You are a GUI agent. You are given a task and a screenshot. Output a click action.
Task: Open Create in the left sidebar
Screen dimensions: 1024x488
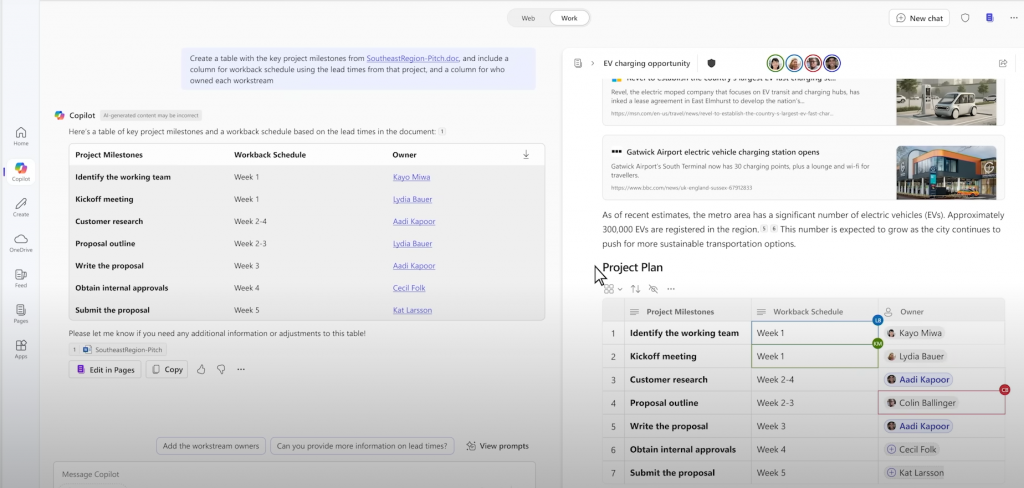tap(21, 207)
